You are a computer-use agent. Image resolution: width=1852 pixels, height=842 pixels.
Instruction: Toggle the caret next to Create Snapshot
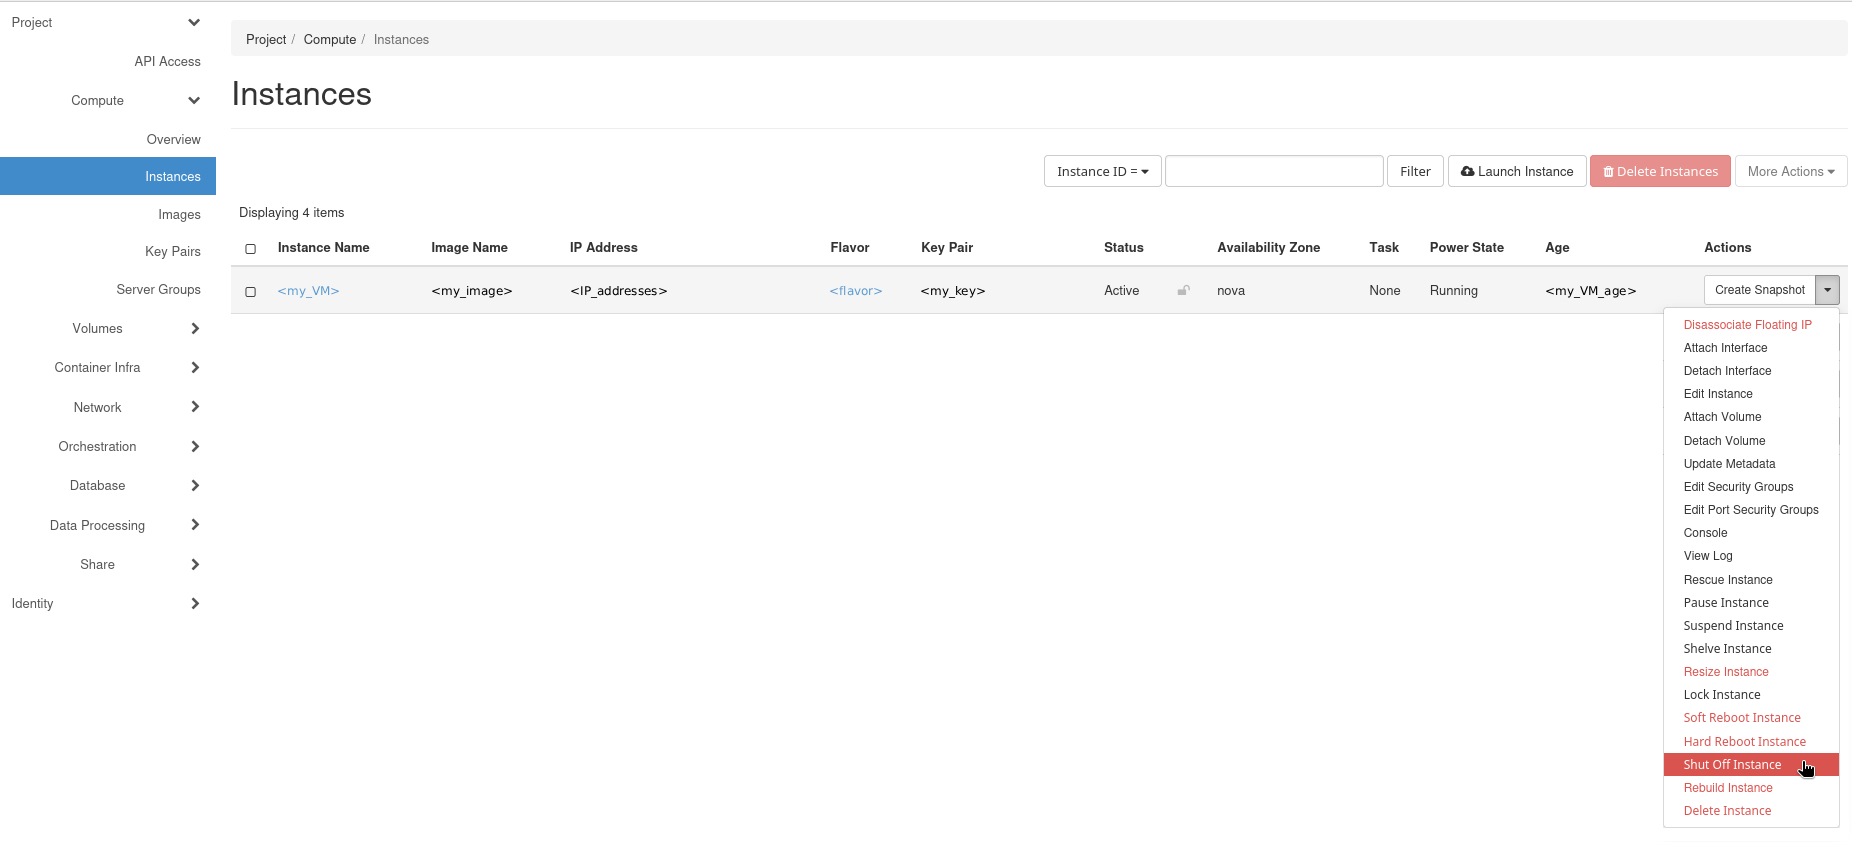pyautogui.click(x=1827, y=290)
